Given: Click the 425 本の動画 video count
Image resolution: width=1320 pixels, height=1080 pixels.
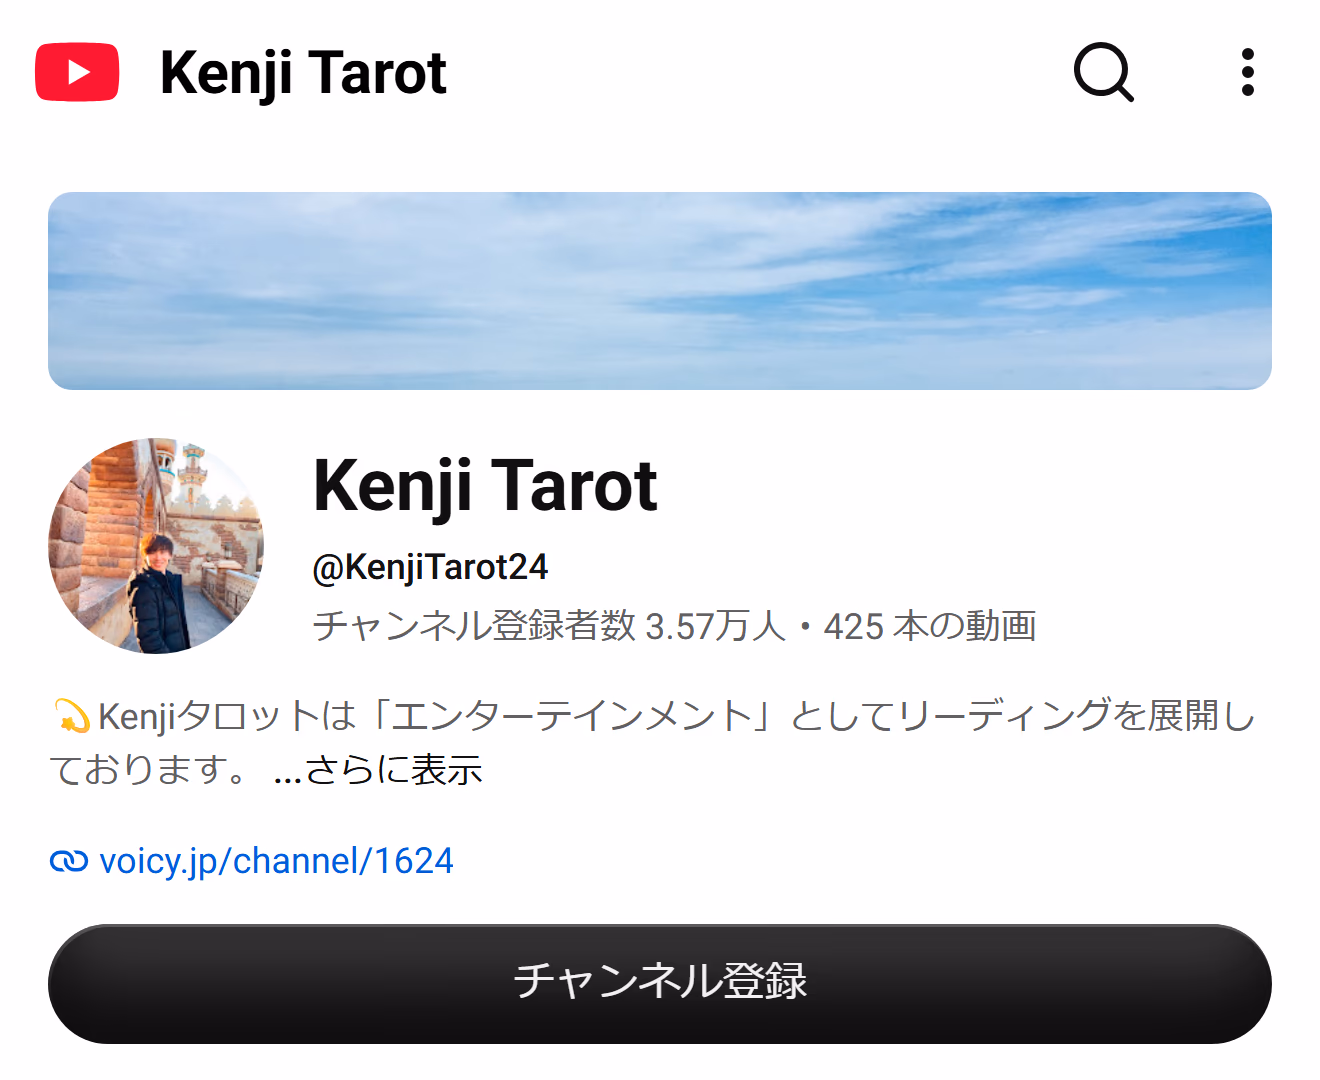Looking at the screenshot, I should click(x=930, y=626).
